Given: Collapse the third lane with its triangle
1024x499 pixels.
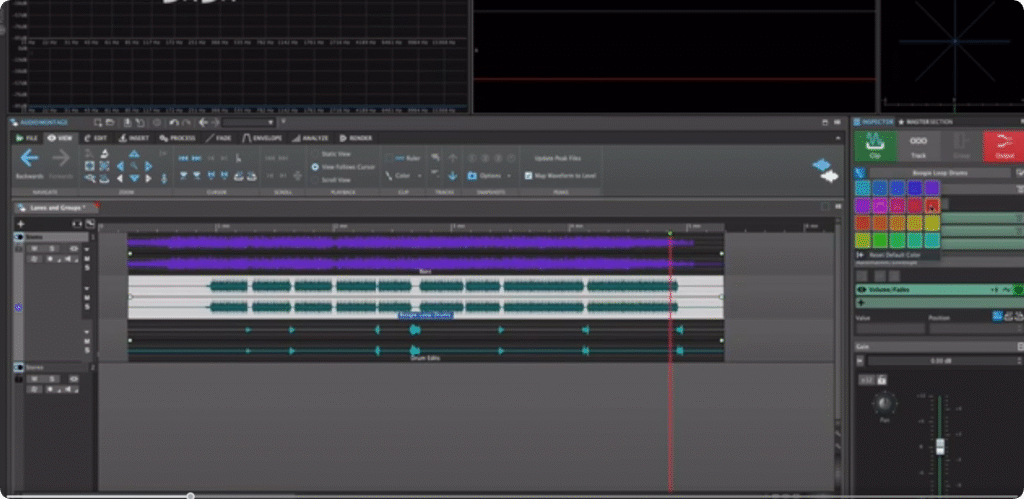Looking at the screenshot, I should point(87,332).
